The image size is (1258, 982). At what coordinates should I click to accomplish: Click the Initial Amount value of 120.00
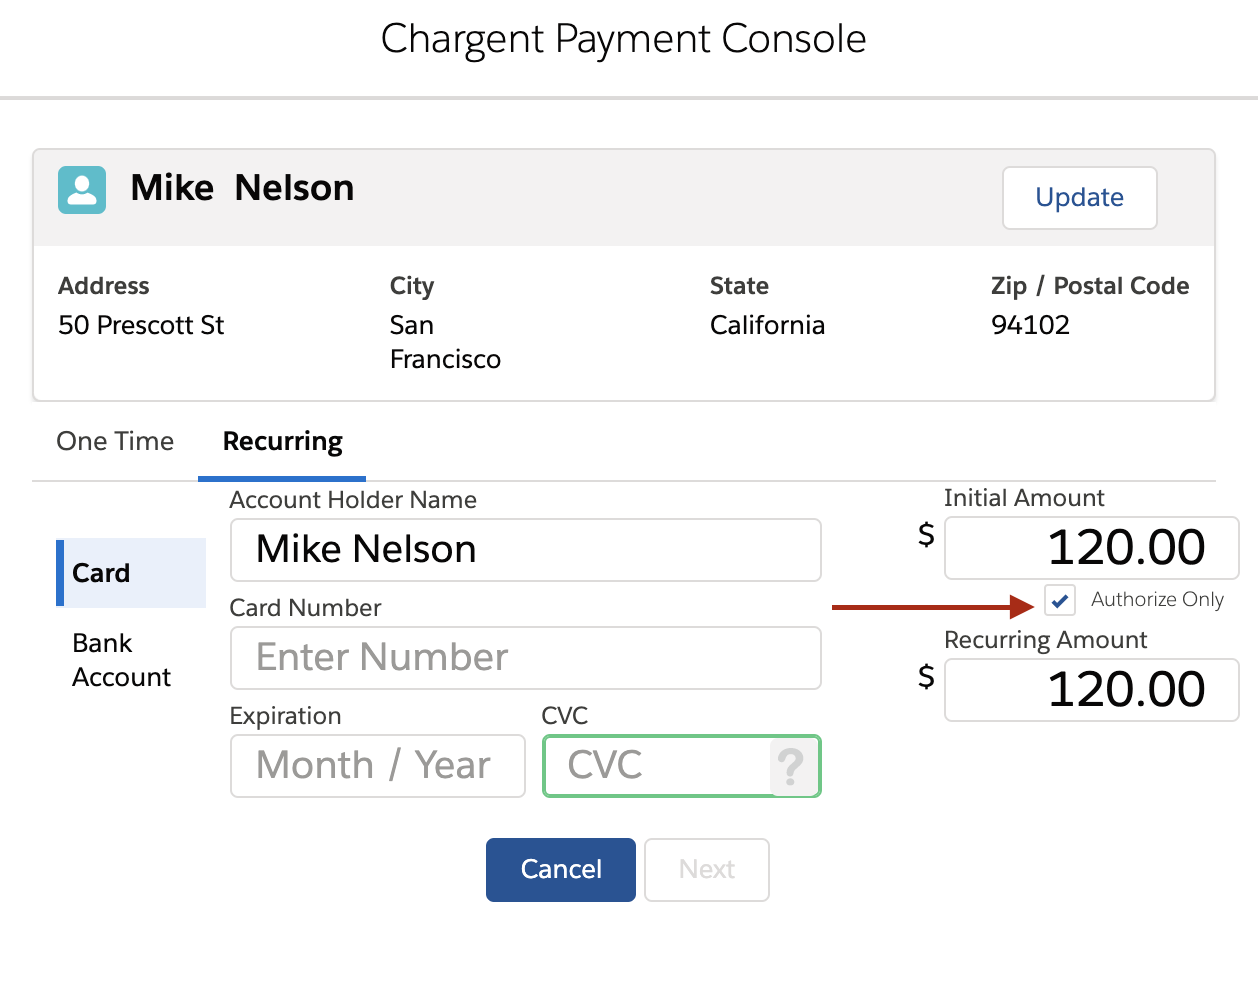tap(1091, 547)
